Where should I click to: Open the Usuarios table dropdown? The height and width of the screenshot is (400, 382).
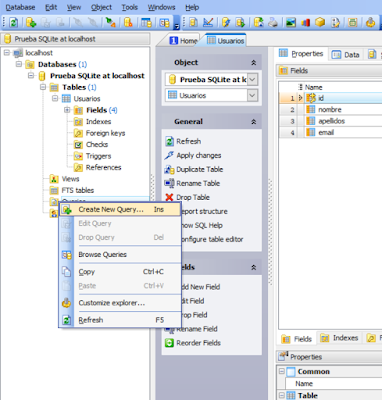point(253,96)
